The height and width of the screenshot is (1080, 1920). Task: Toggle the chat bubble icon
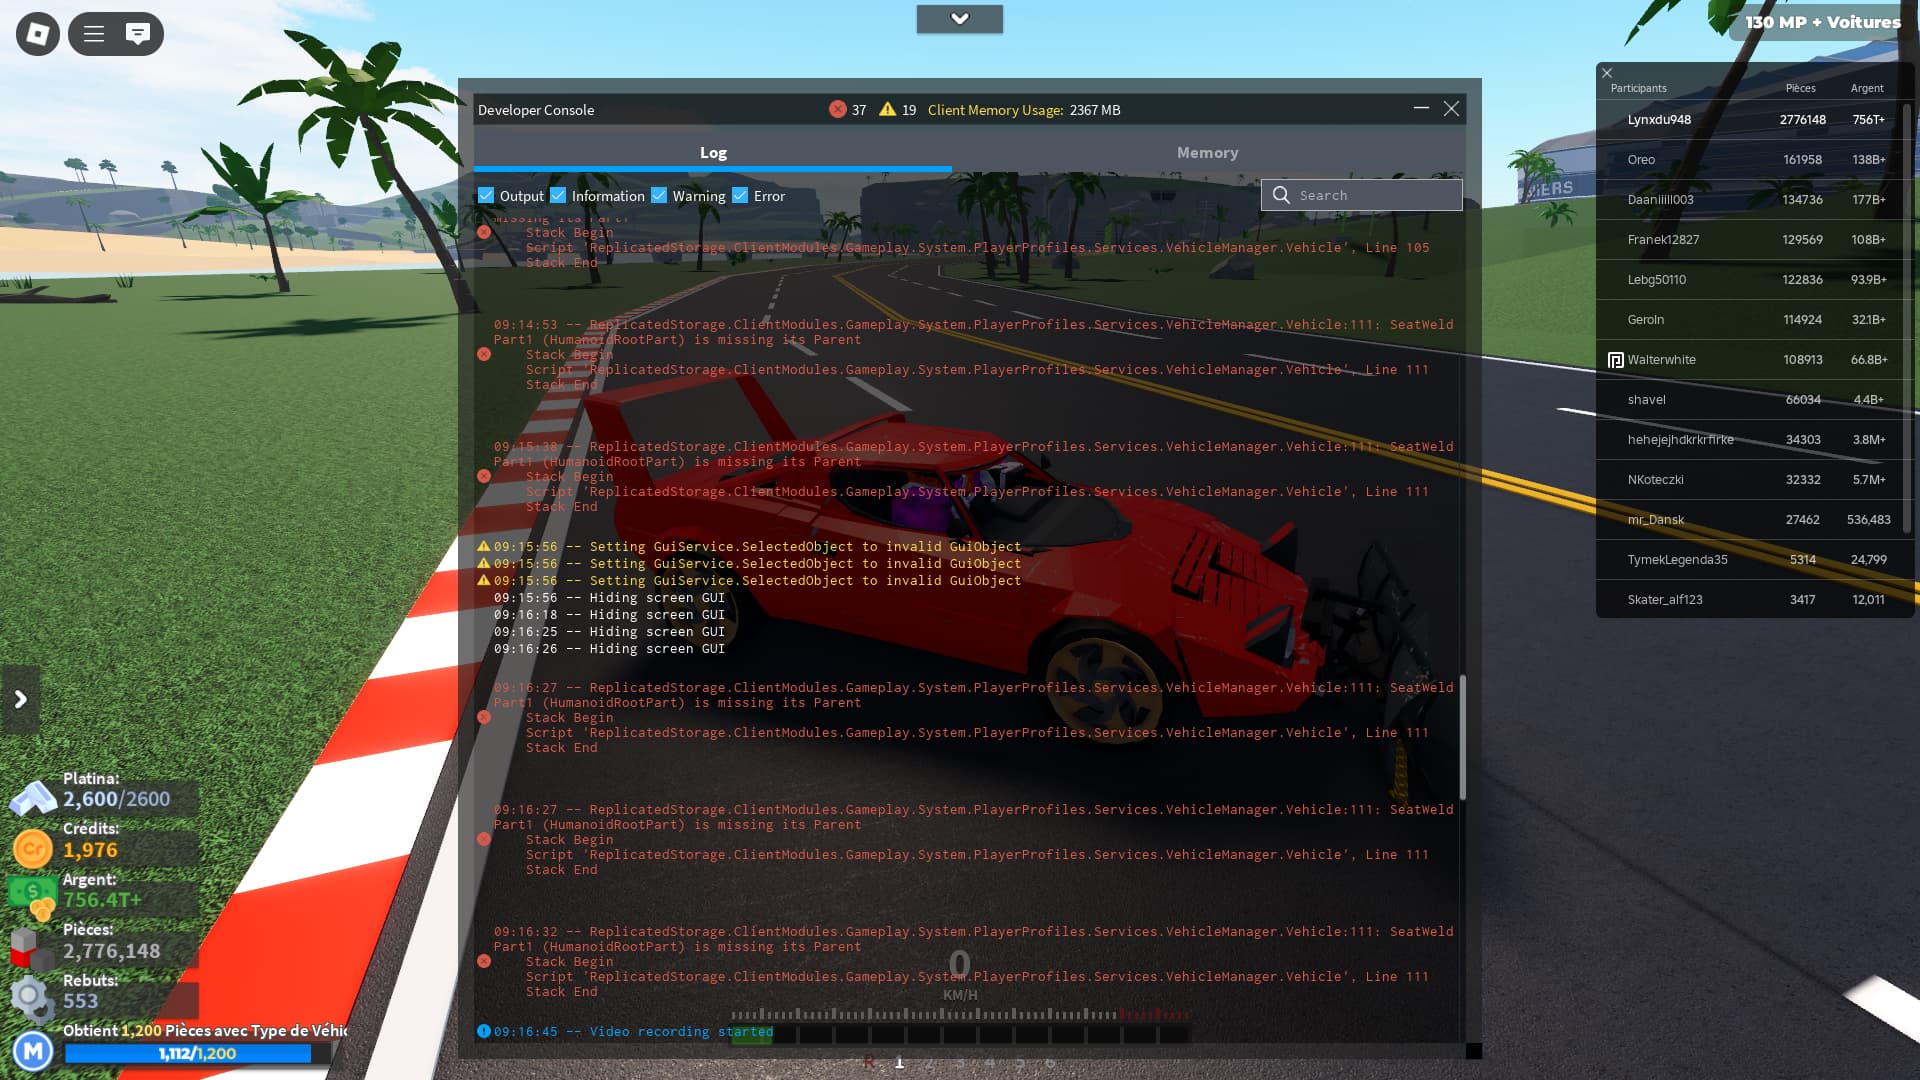[x=138, y=34]
